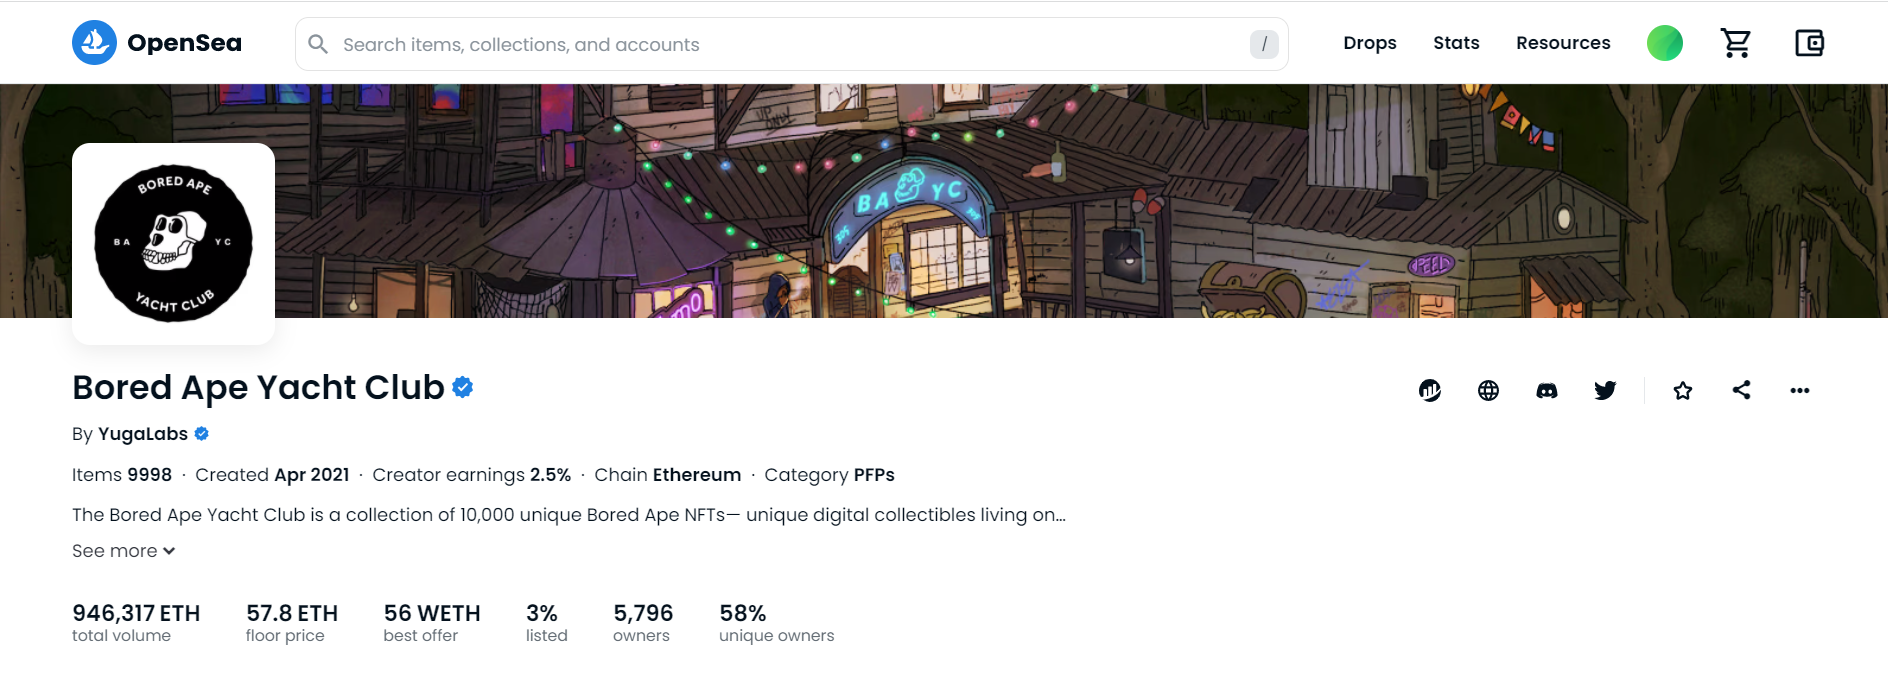This screenshot has width=1888, height=680.
Task: Click Creator earnings 2.5% text
Action: [x=472, y=475]
